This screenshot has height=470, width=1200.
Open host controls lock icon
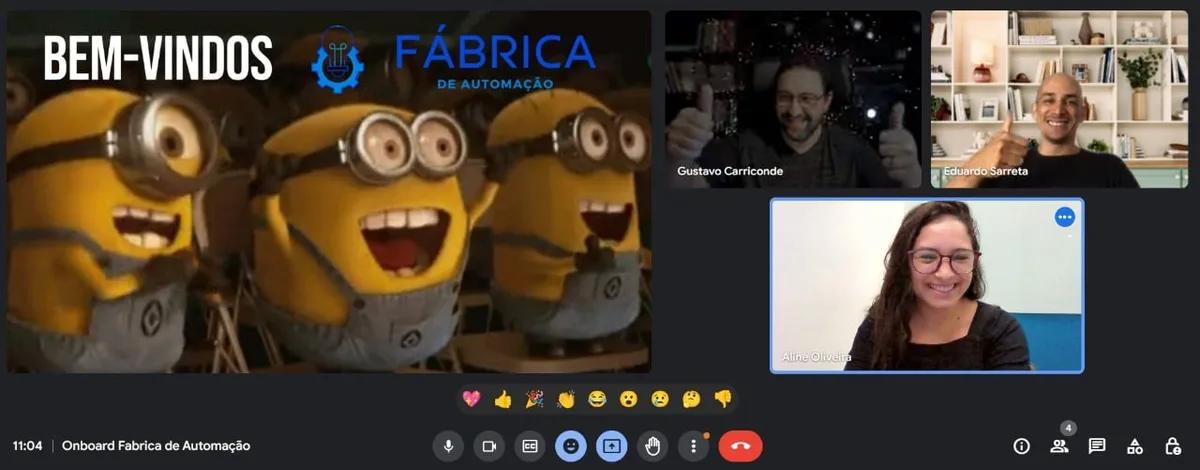click(1173, 446)
